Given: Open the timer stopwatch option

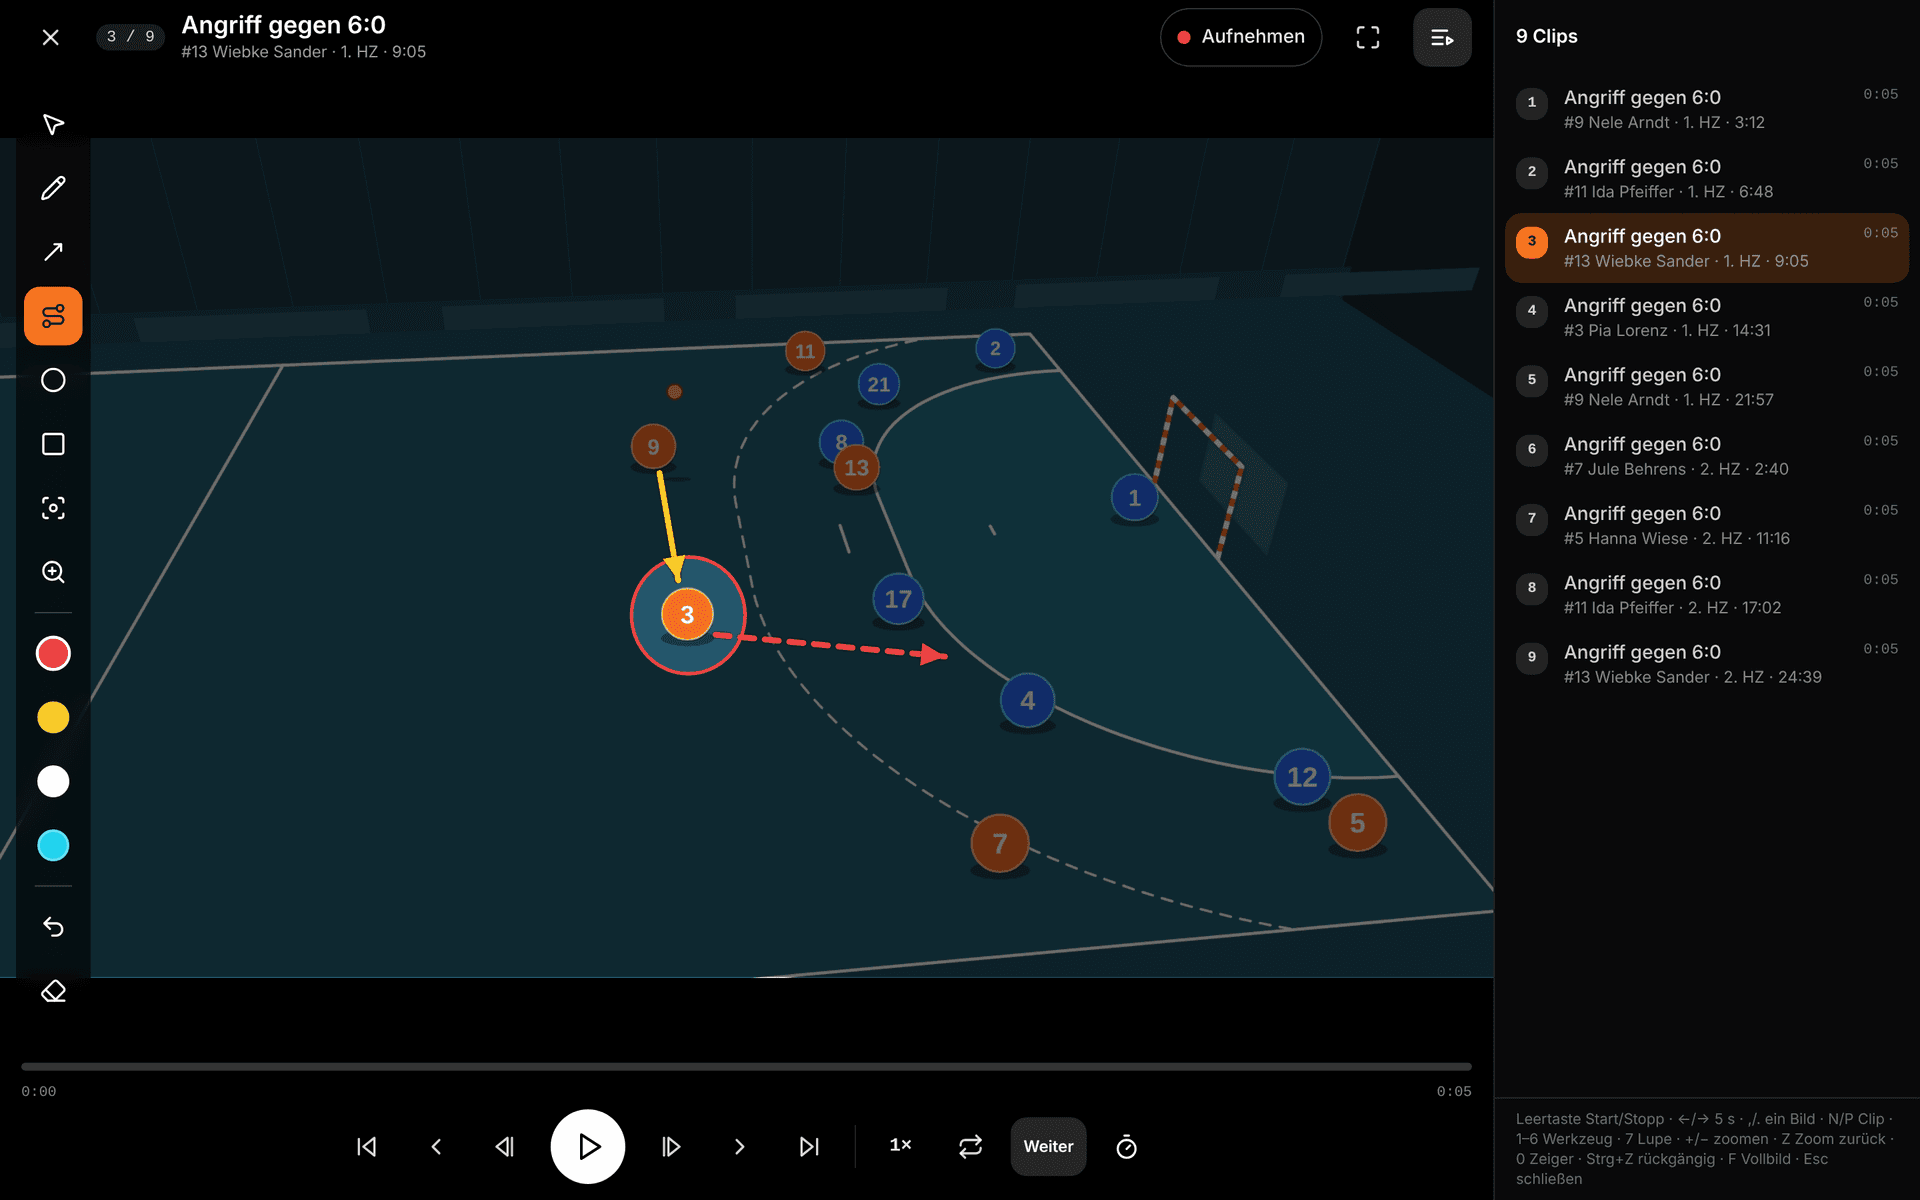Looking at the screenshot, I should [1126, 1147].
